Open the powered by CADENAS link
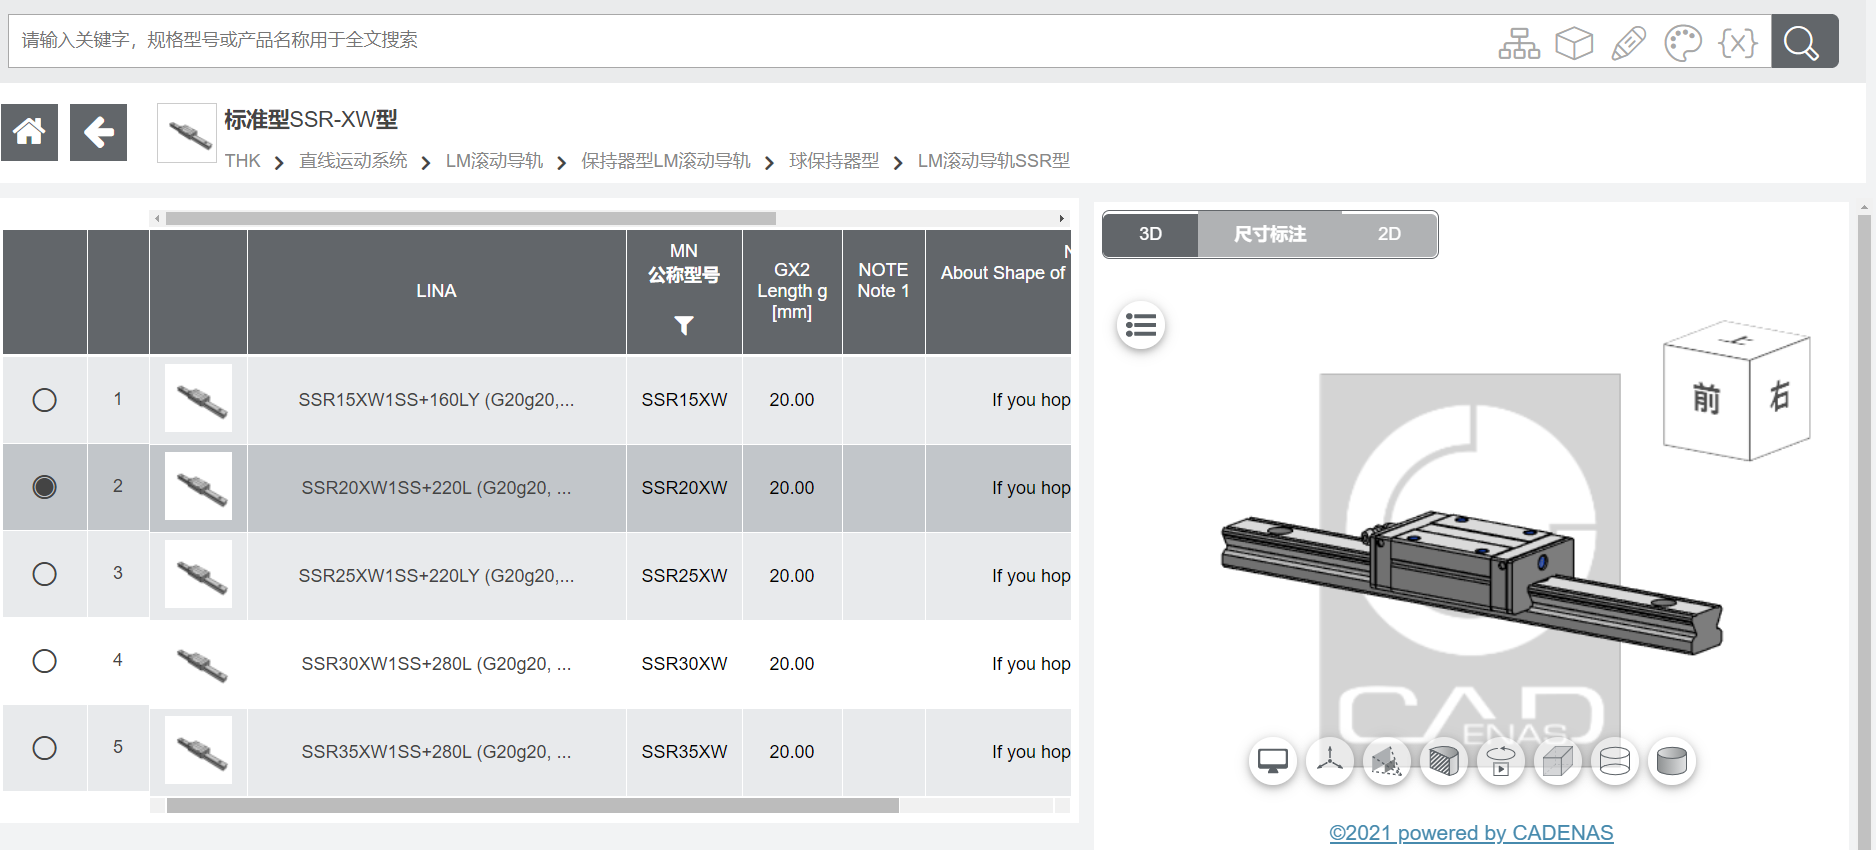1876x850 pixels. [1471, 833]
